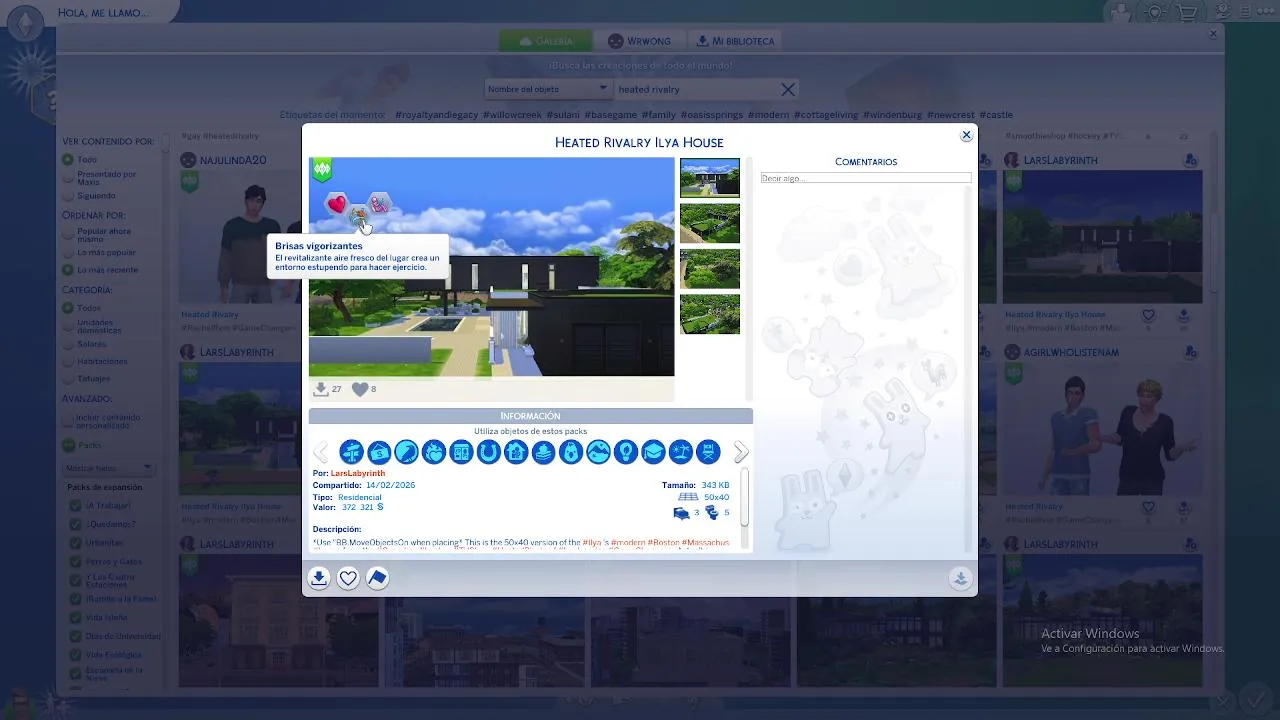Click the download count icon below the preview
The image size is (1280, 720).
pyautogui.click(x=320, y=389)
